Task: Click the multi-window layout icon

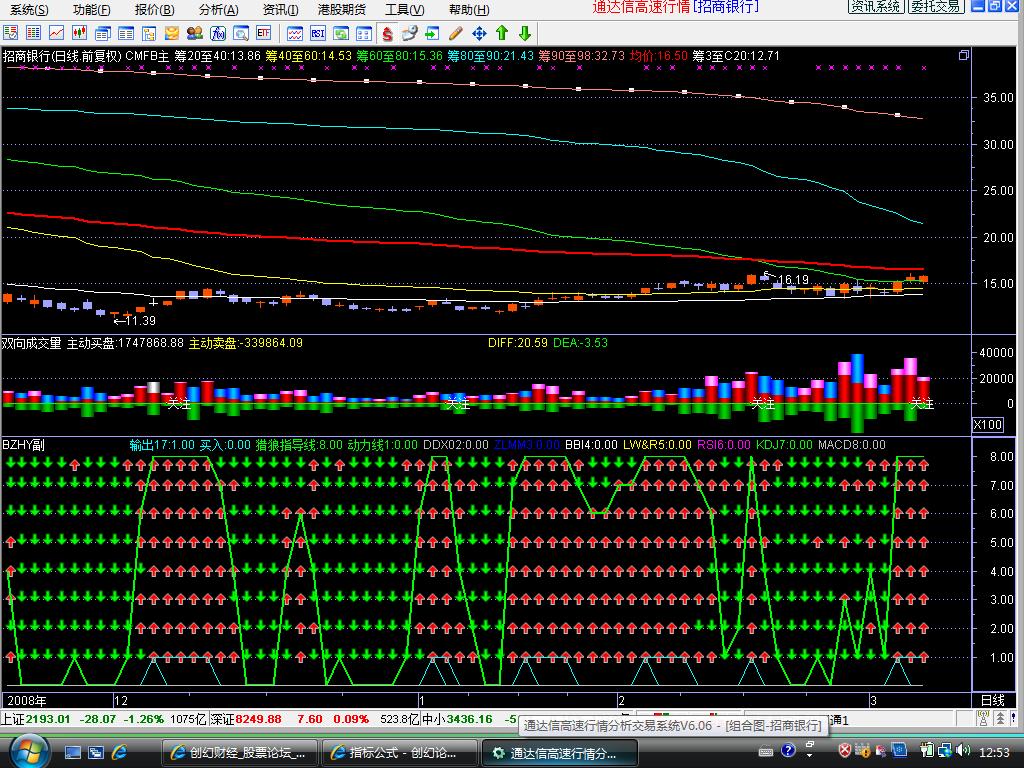Action: 364,33
